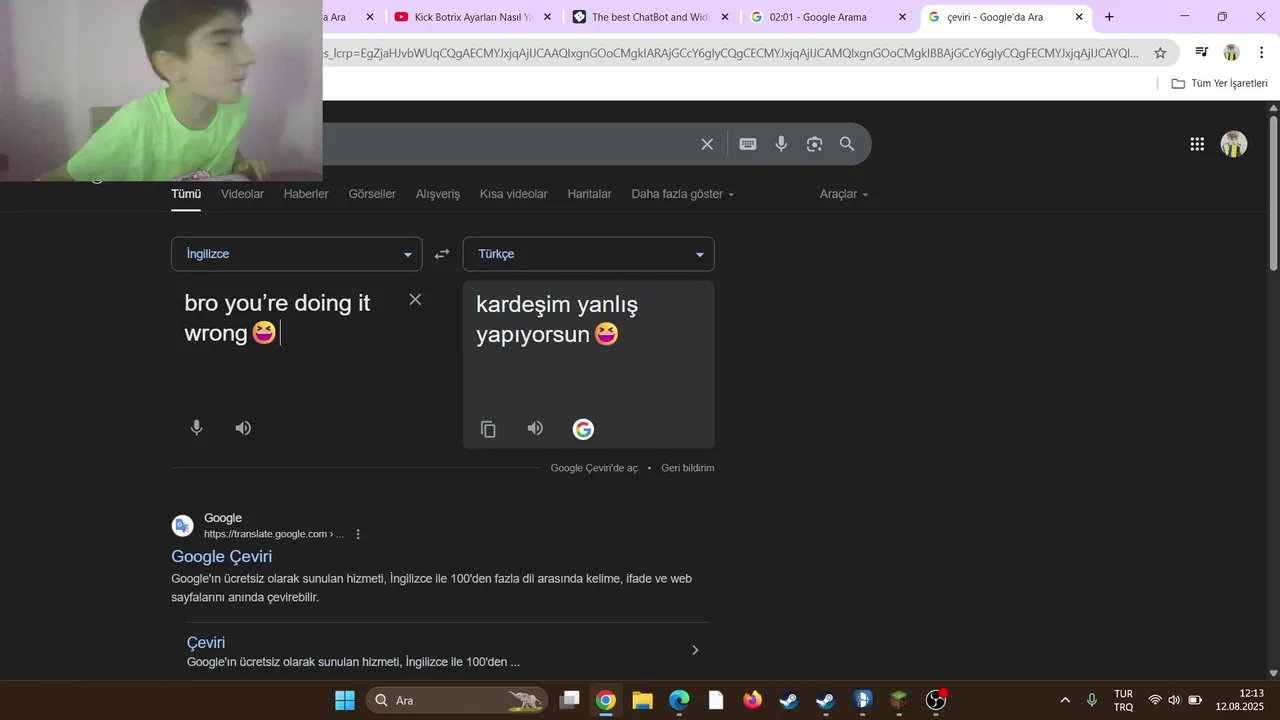This screenshot has width=1280, height=720.
Task: Open the Chrome profile avatar in the toolbar
Action: [1231, 52]
